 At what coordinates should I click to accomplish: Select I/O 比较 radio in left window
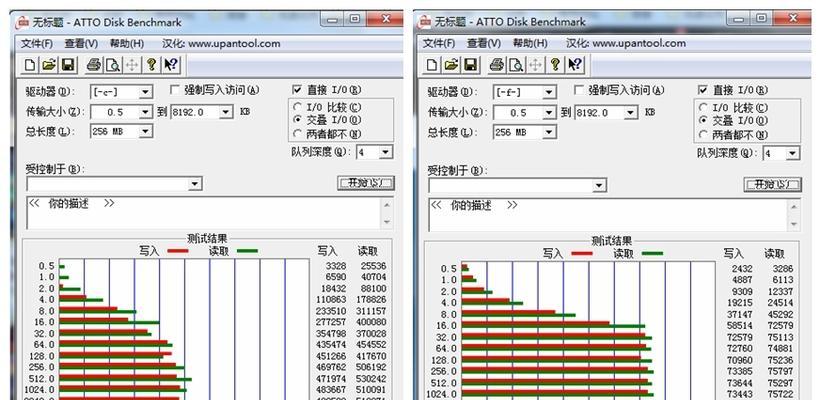coord(298,107)
